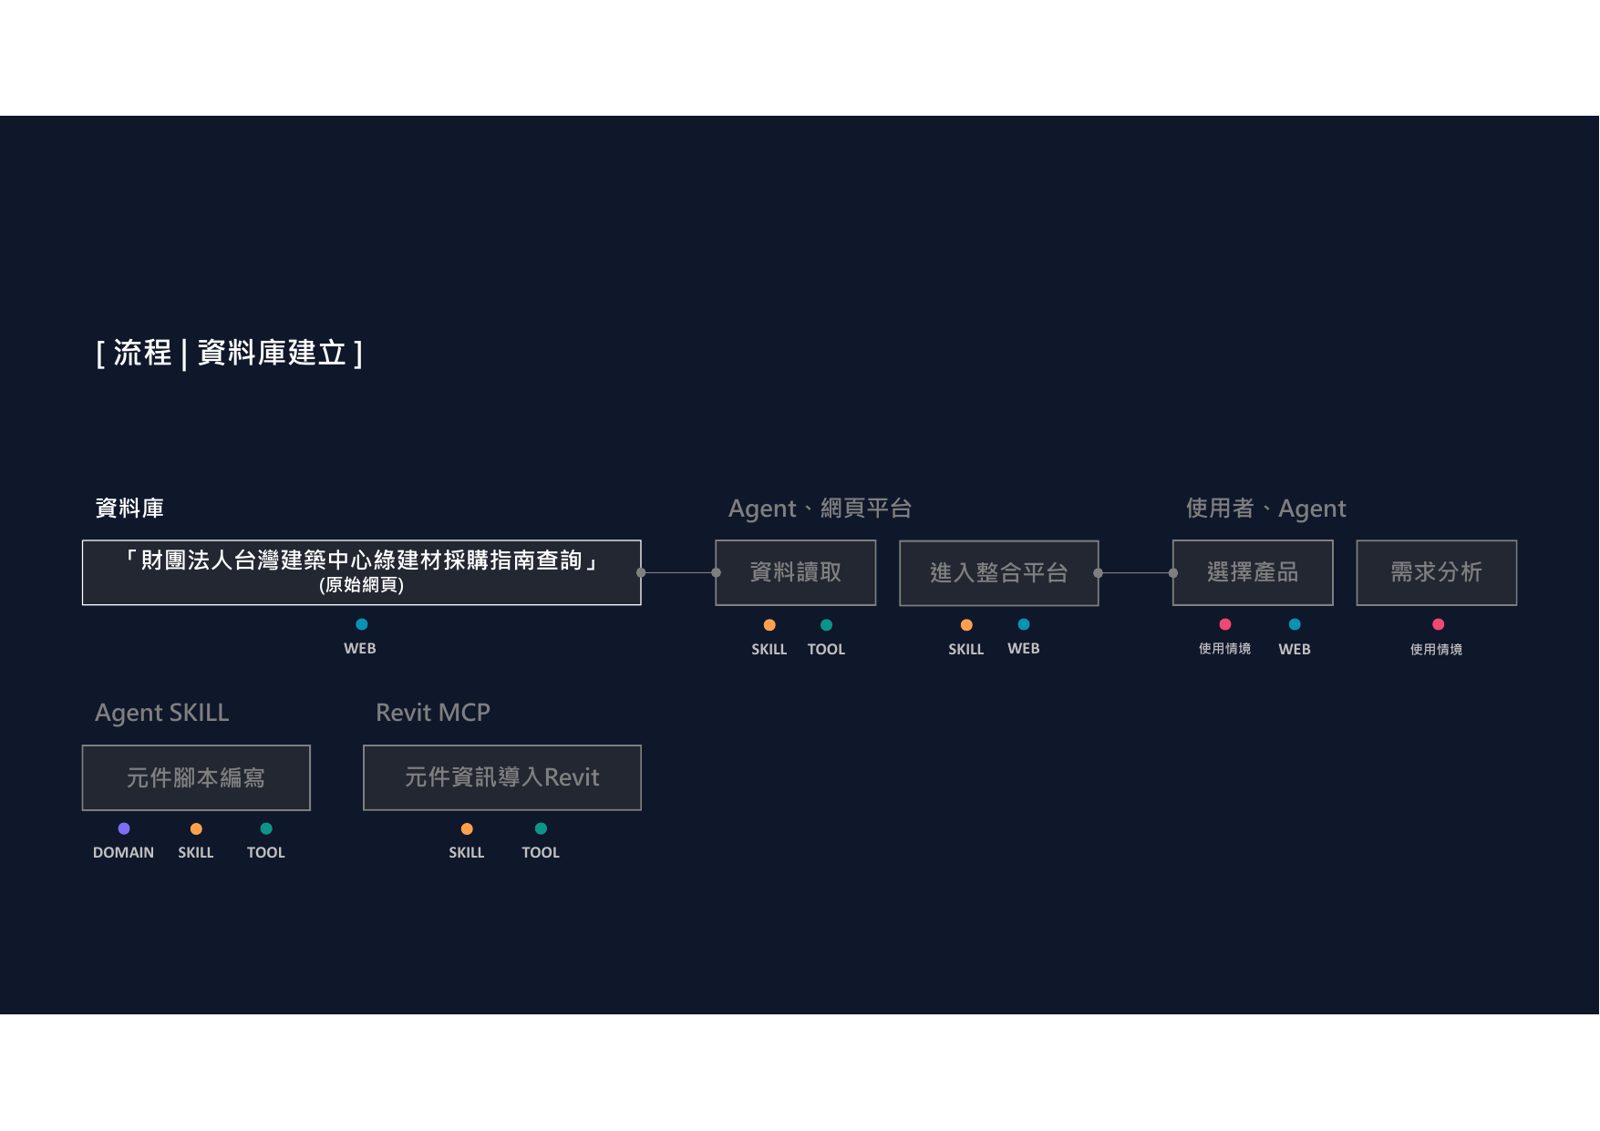Click the orange SKILL dot under 元件資訊導入Revit
The image size is (1600, 1131).
(467, 829)
